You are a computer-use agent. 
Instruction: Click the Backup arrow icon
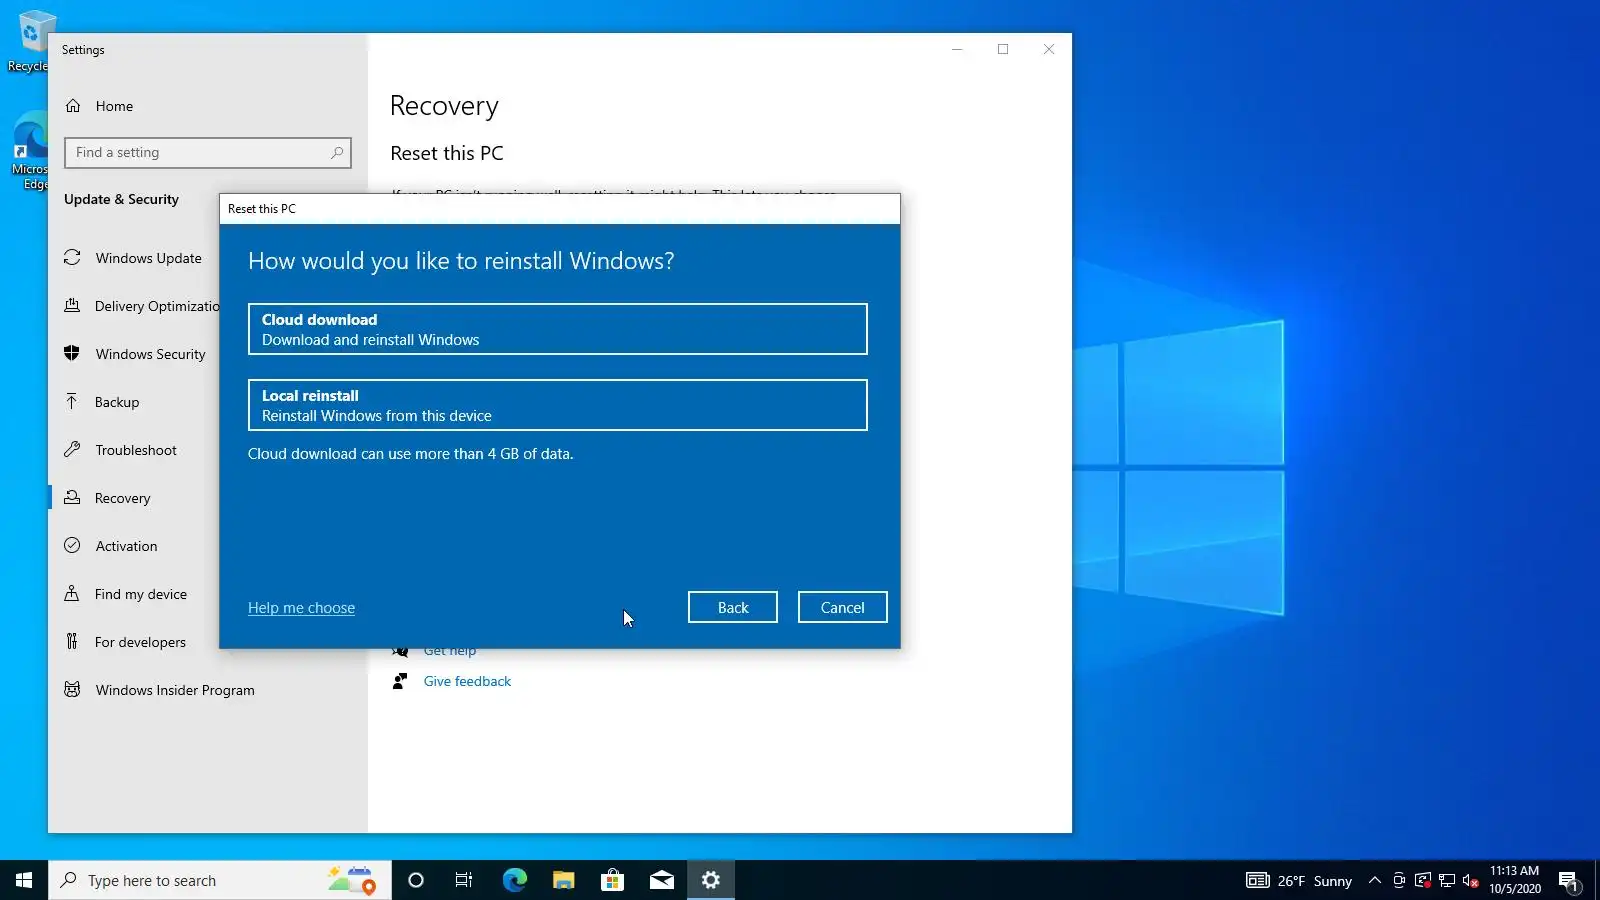click(72, 401)
